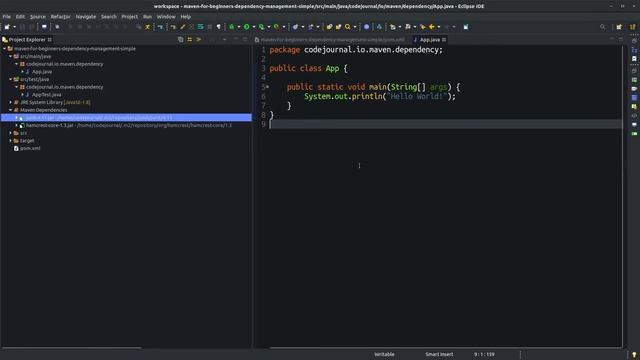
Task: Select the highlighted junit jar dependency row
Action: pyautogui.click(x=126, y=118)
